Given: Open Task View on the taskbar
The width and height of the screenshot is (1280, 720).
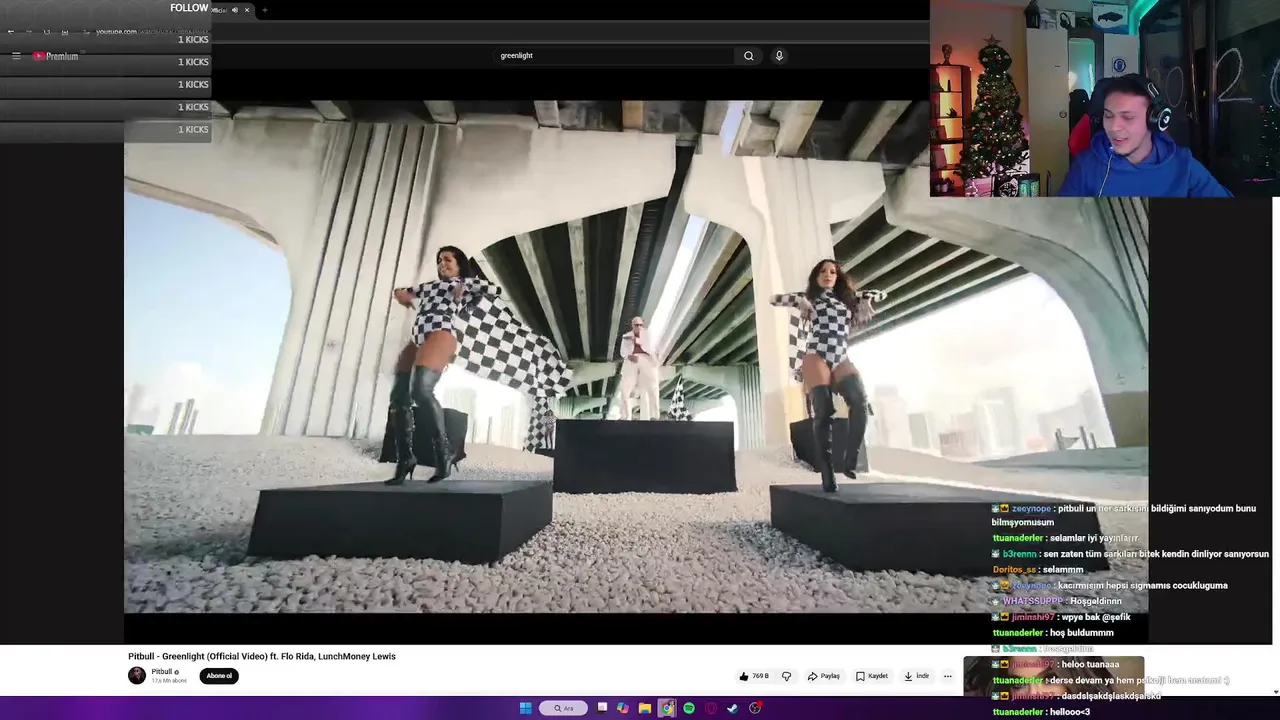Looking at the screenshot, I should point(602,708).
